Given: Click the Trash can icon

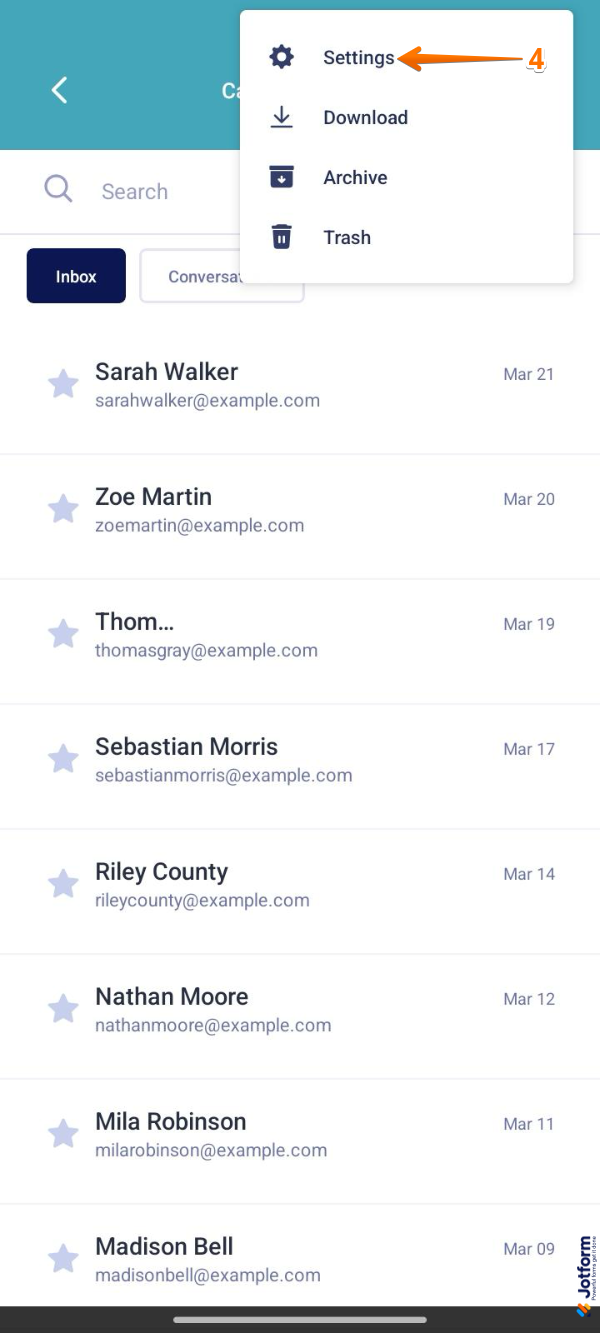Looking at the screenshot, I should pos(281,237).
